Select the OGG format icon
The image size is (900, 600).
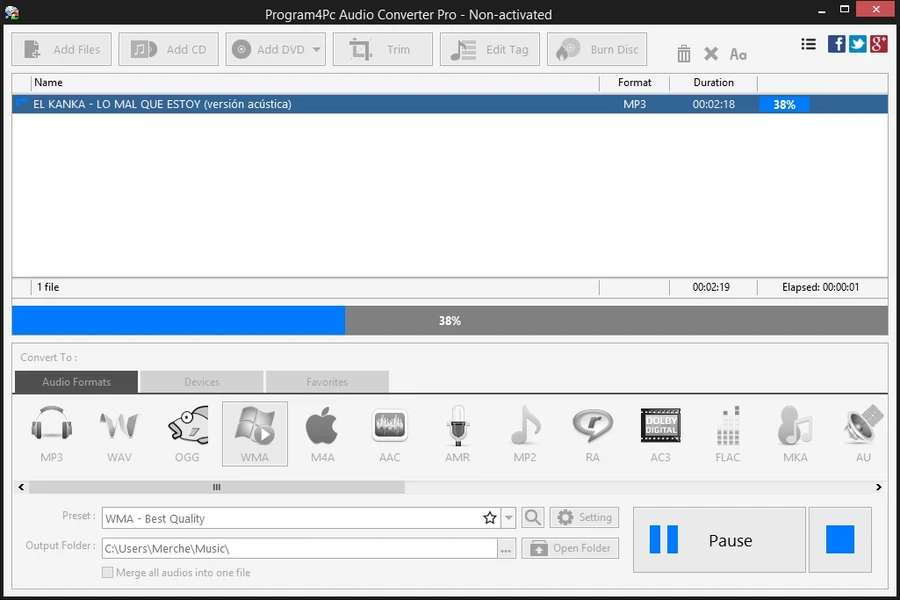pos(187,434)
